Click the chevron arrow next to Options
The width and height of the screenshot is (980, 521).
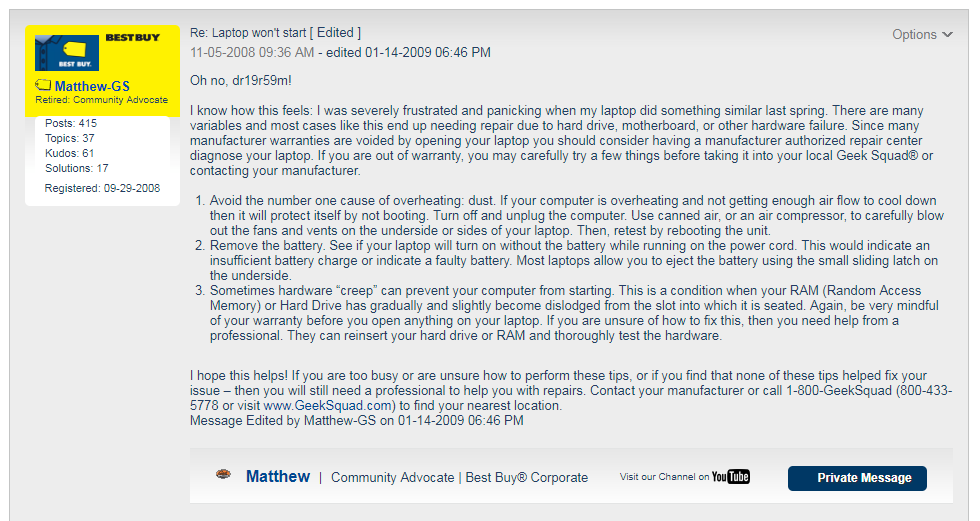[x=947, y=34]
